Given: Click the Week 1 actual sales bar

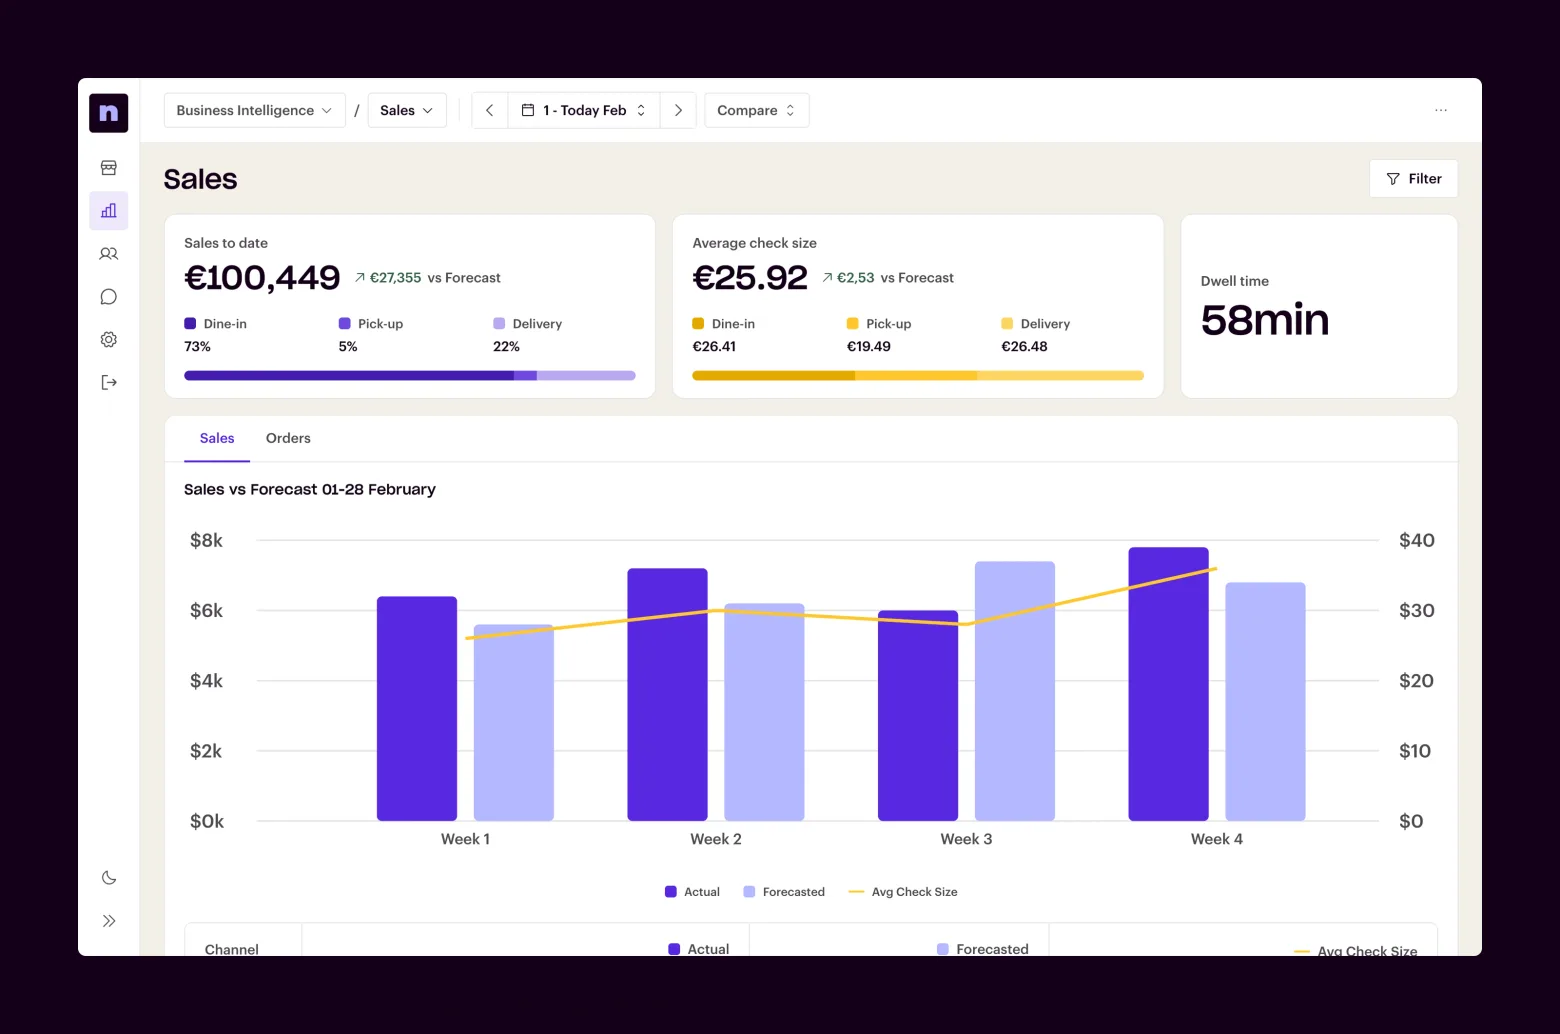Looking at the screenshot, I should pyautogui.click(x=417, y=709).
